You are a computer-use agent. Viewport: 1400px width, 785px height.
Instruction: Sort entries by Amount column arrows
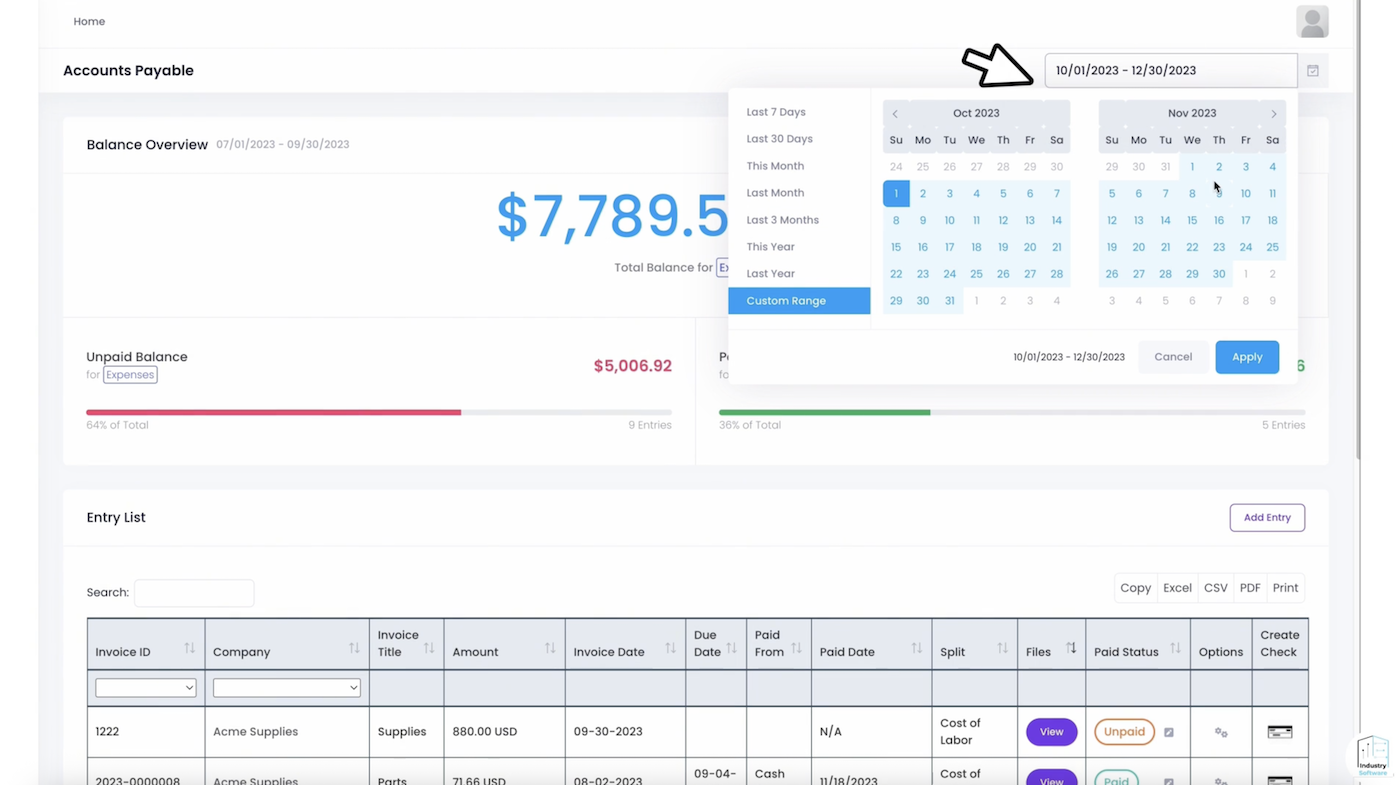[x=549, y=650]
